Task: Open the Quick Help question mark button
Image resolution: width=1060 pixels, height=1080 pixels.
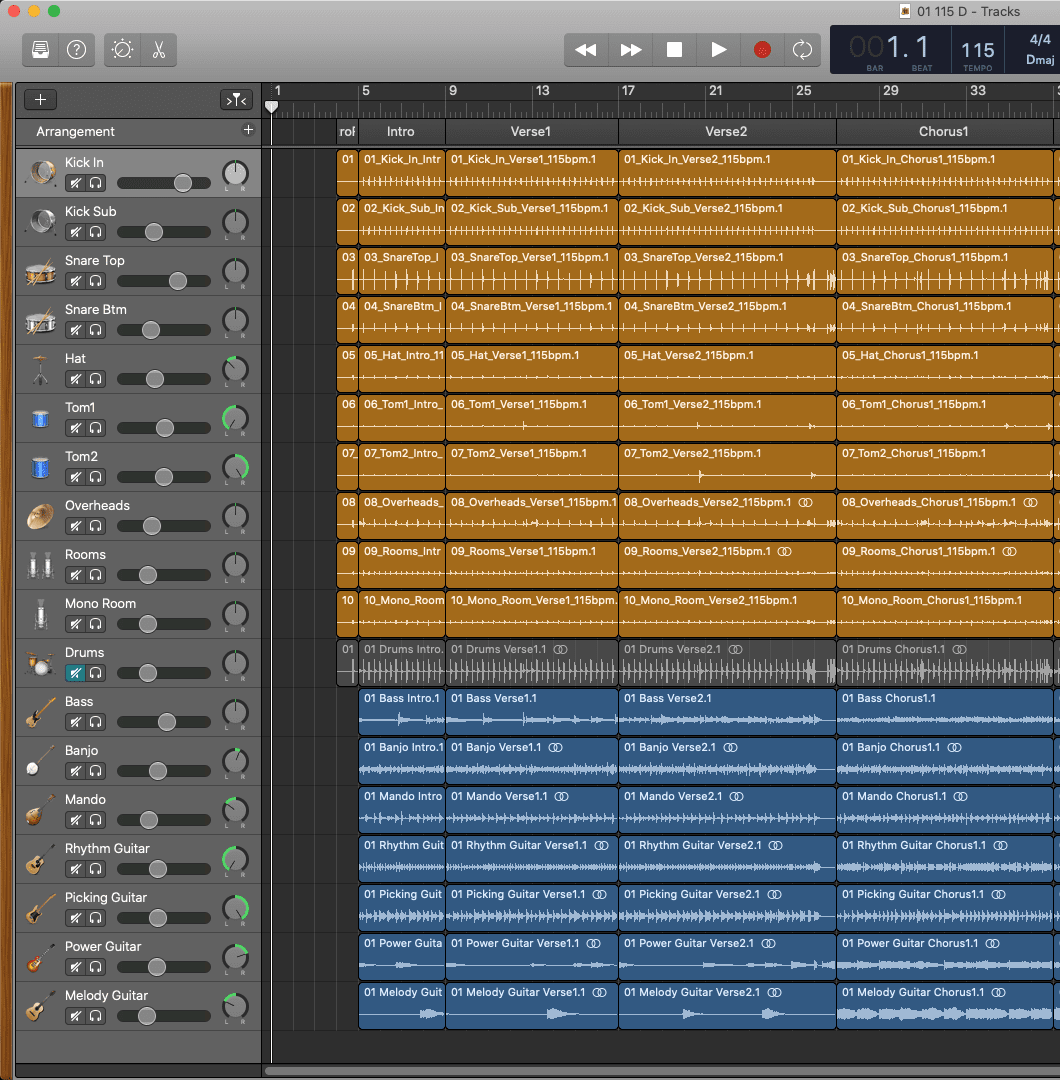Action: 76,50
